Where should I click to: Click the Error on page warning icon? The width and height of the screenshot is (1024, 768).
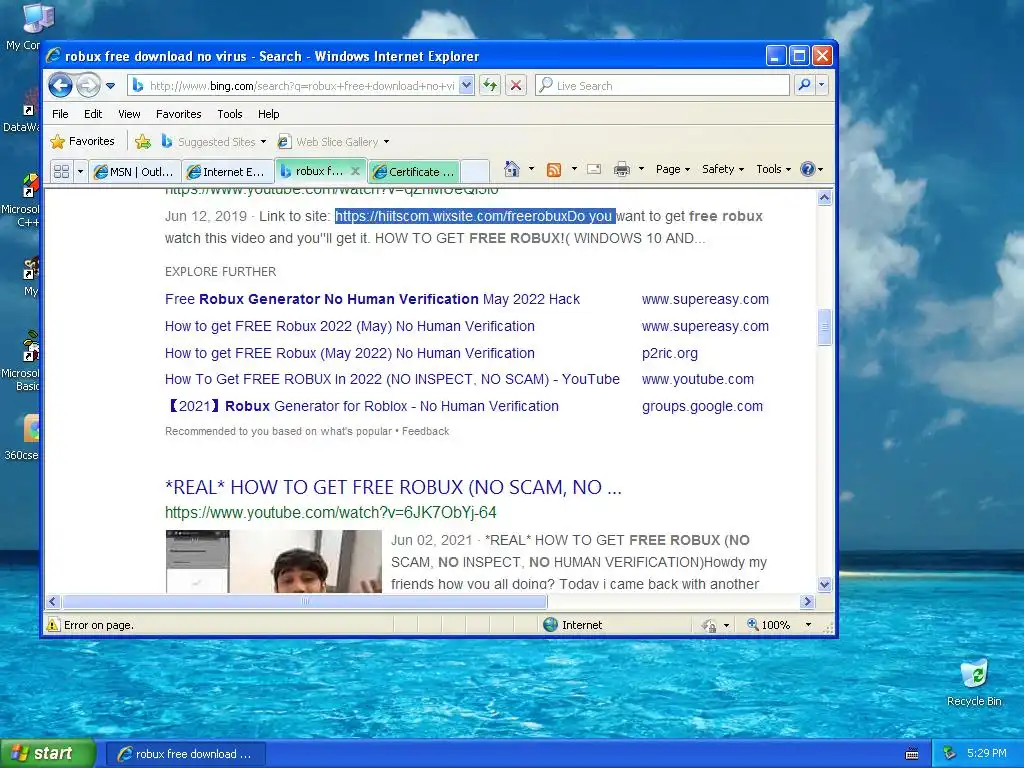point(53,625)
